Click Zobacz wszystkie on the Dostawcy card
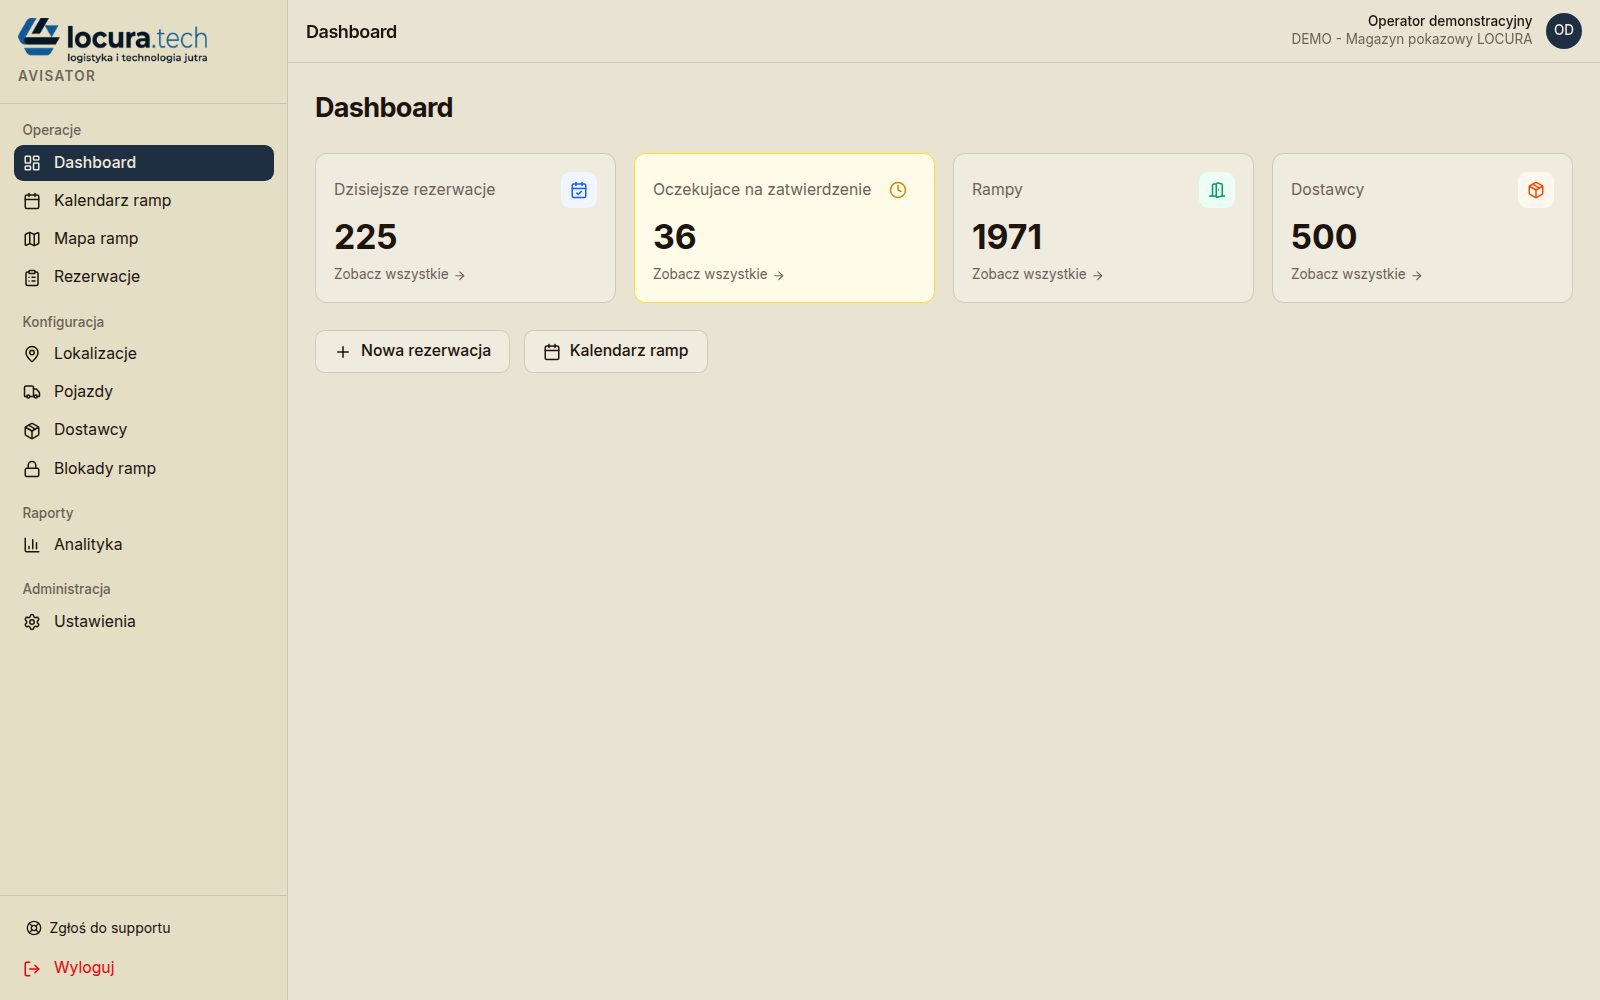1600x1000 pixels. (1357, 274)
